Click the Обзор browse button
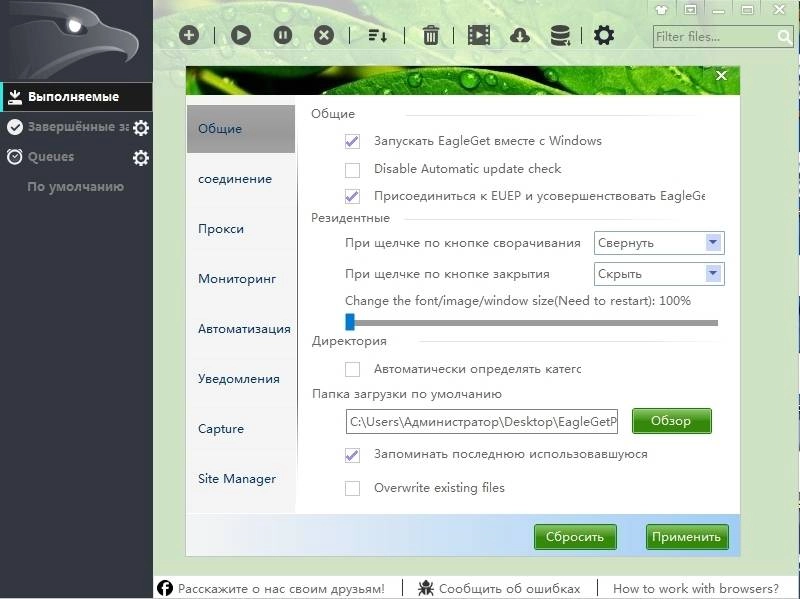The width and height of the screenshot is (800, 599). tap(671, 421)
